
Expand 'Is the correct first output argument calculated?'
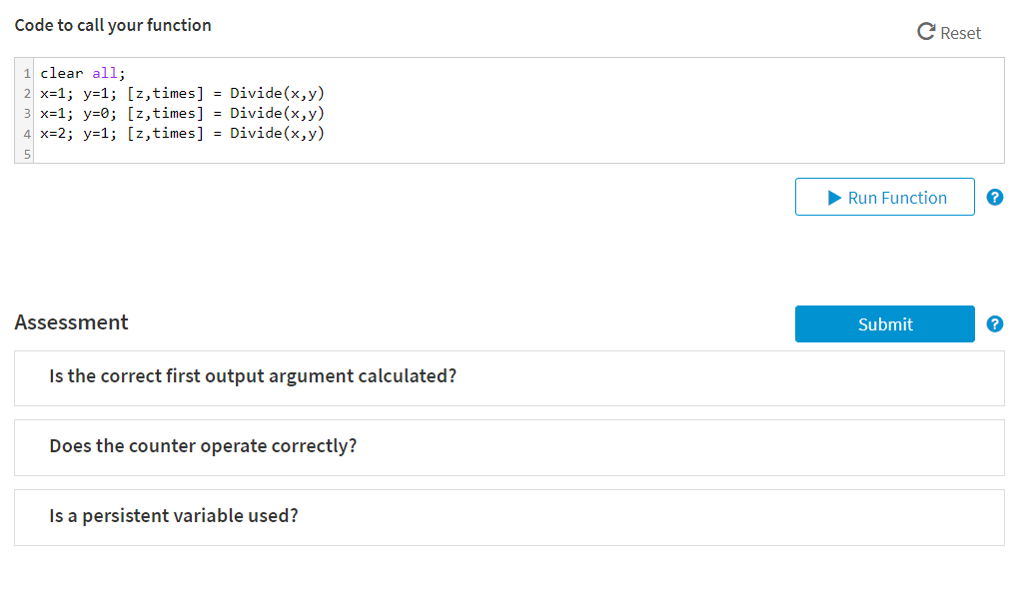point(253,377)
